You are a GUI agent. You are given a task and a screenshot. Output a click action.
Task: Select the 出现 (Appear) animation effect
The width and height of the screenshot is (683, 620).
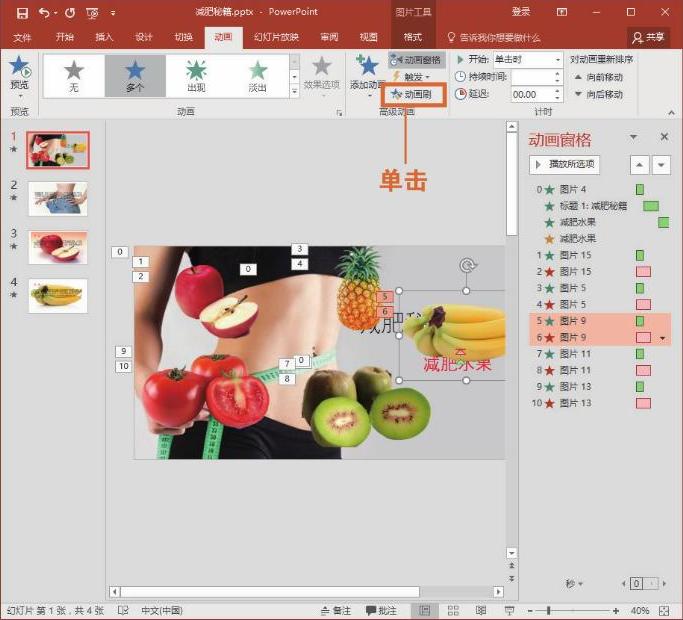pos(196,75)
